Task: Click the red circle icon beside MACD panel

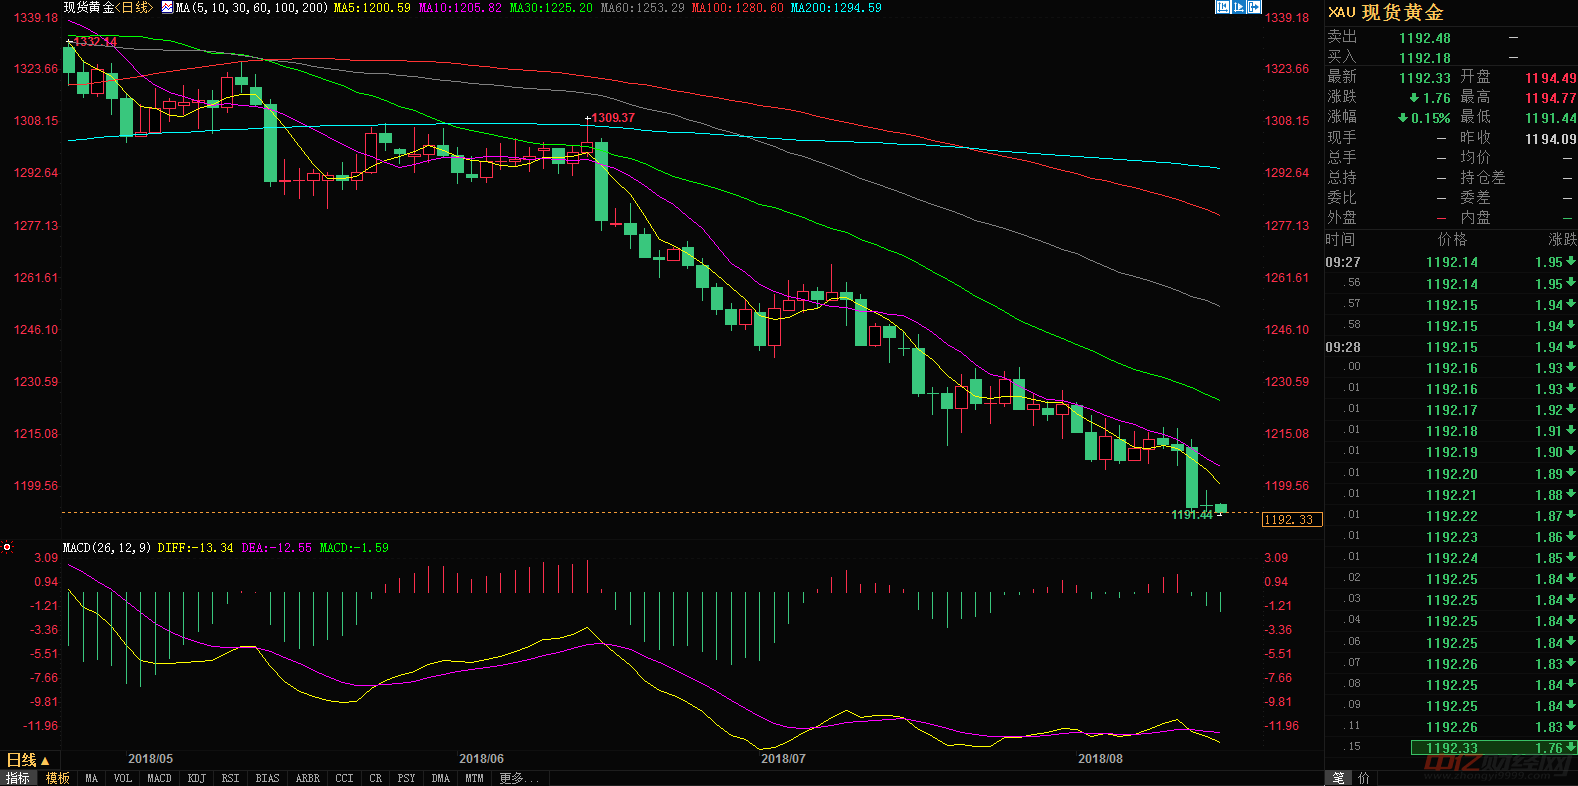Action: pos(7,547)
